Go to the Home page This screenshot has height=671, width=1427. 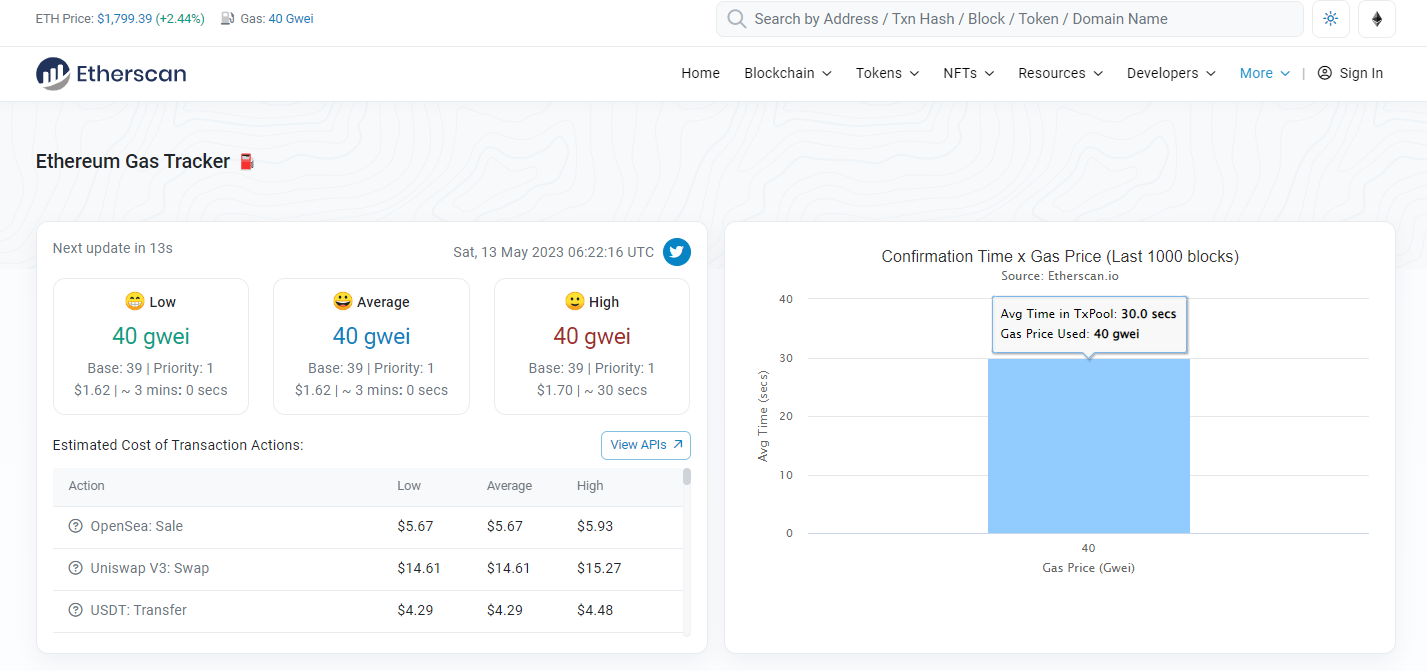pos(700,73)
